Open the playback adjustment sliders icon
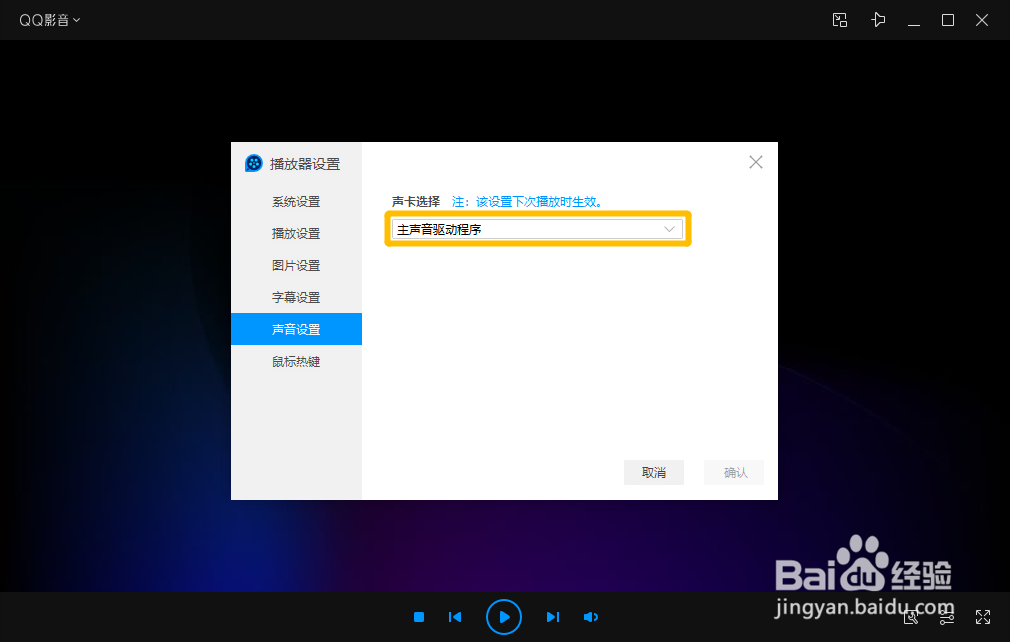 [x=946, y=618]
